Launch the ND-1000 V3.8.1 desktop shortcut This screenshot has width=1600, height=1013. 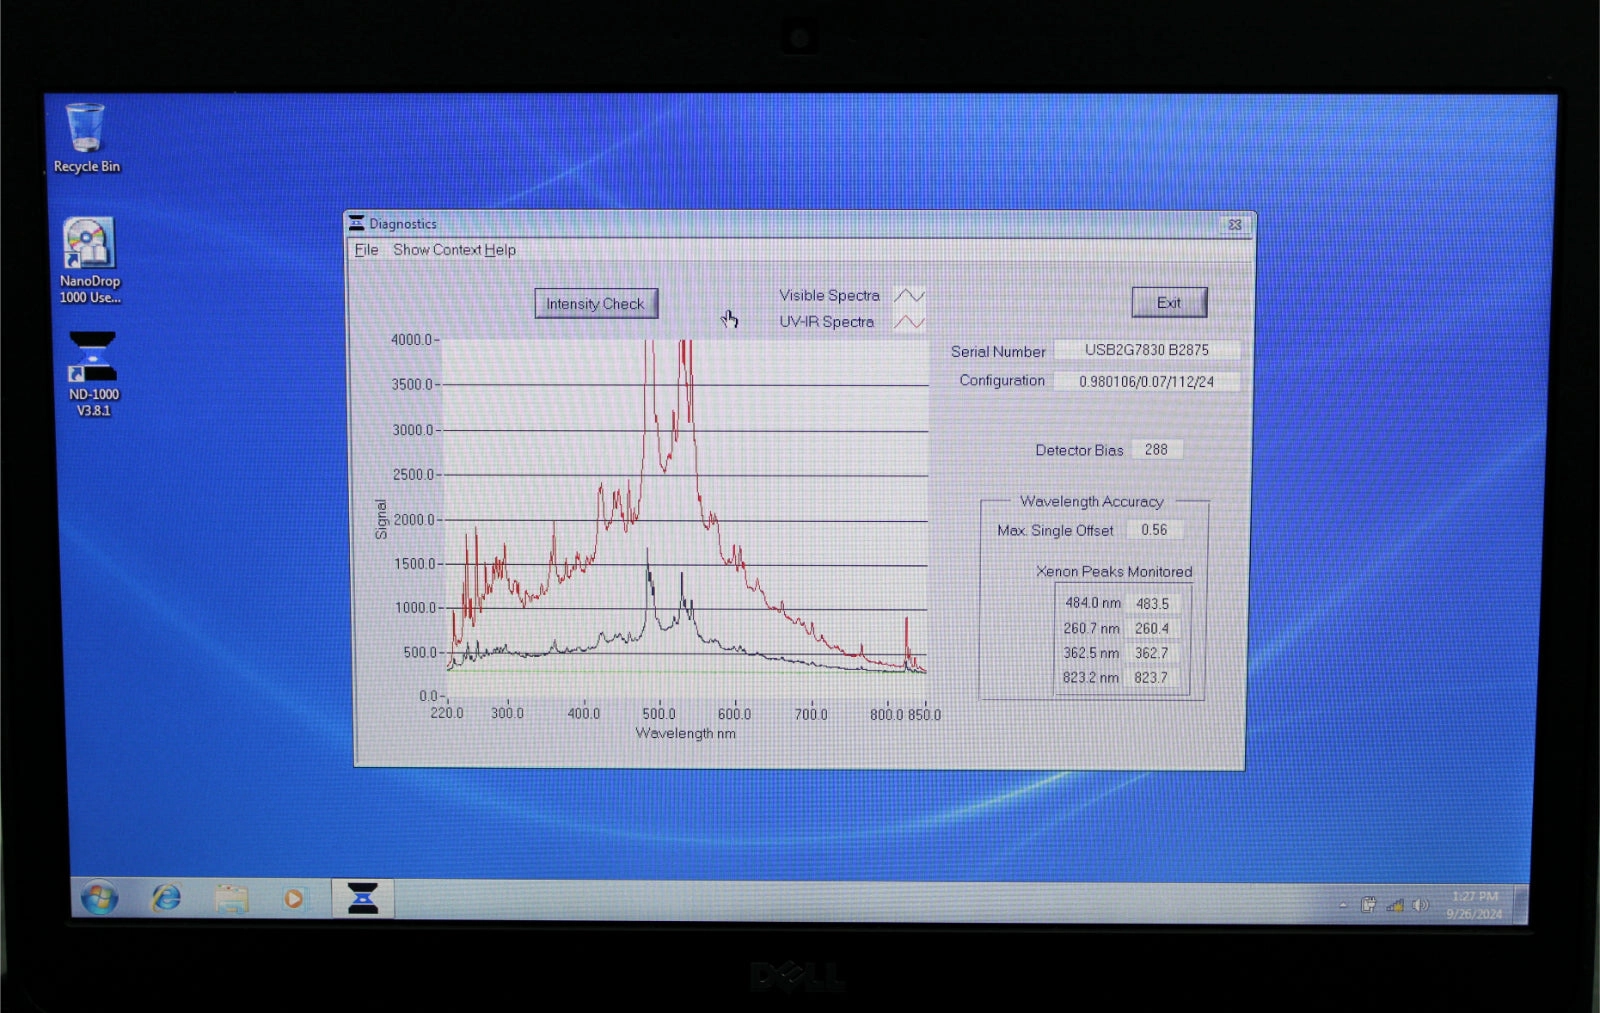tap(93, 374)
